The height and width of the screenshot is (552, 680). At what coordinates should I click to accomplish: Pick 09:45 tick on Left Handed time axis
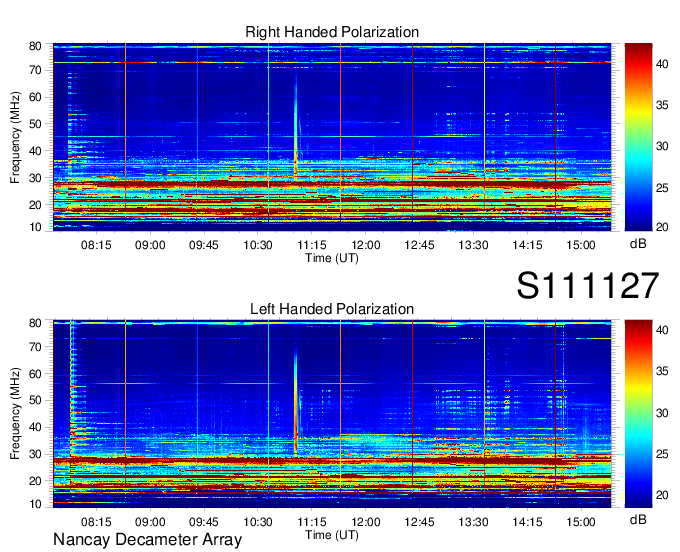pos(204,522)
